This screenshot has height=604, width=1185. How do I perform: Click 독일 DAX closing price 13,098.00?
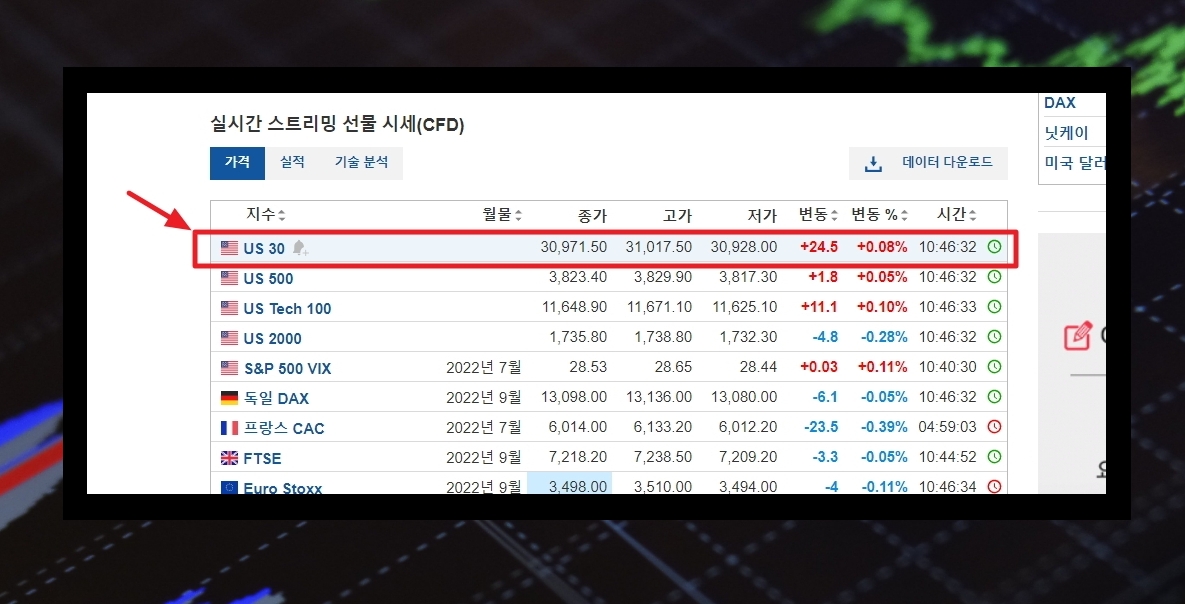[x=574, y=397]
